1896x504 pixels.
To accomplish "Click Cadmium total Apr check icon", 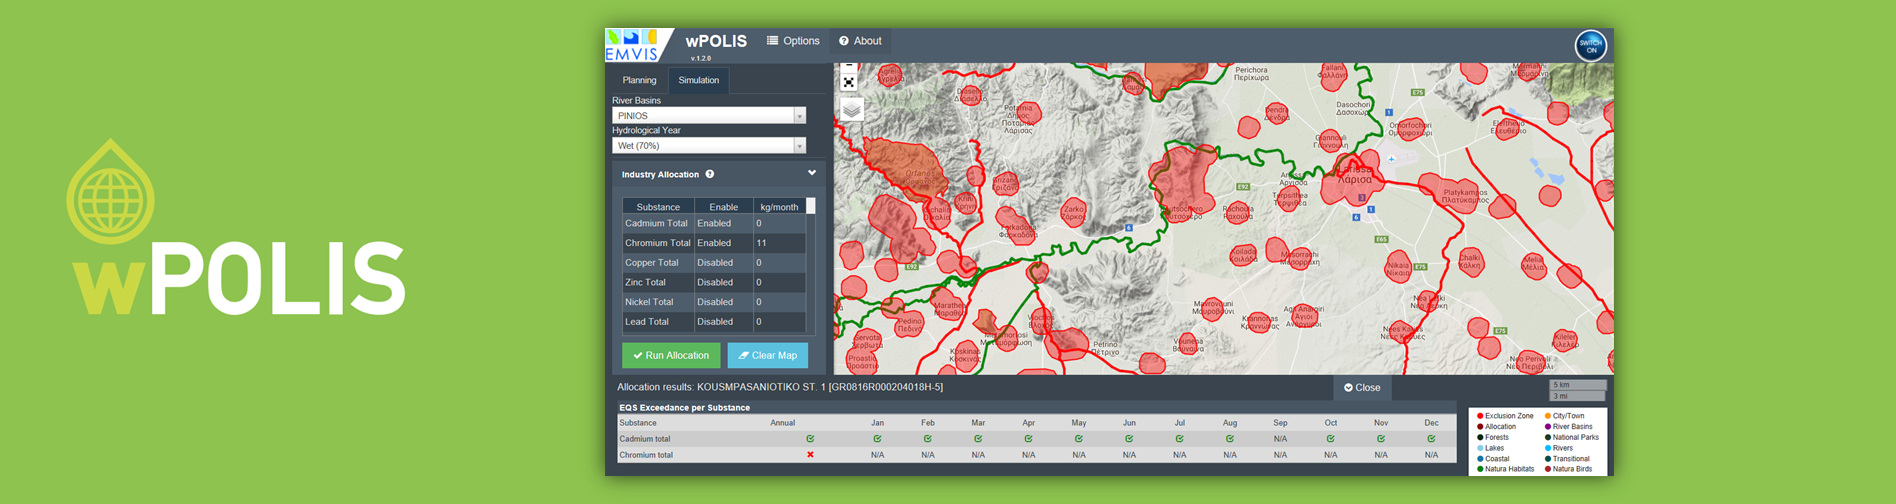I will pyautogui.click(x=1028, y=439).
